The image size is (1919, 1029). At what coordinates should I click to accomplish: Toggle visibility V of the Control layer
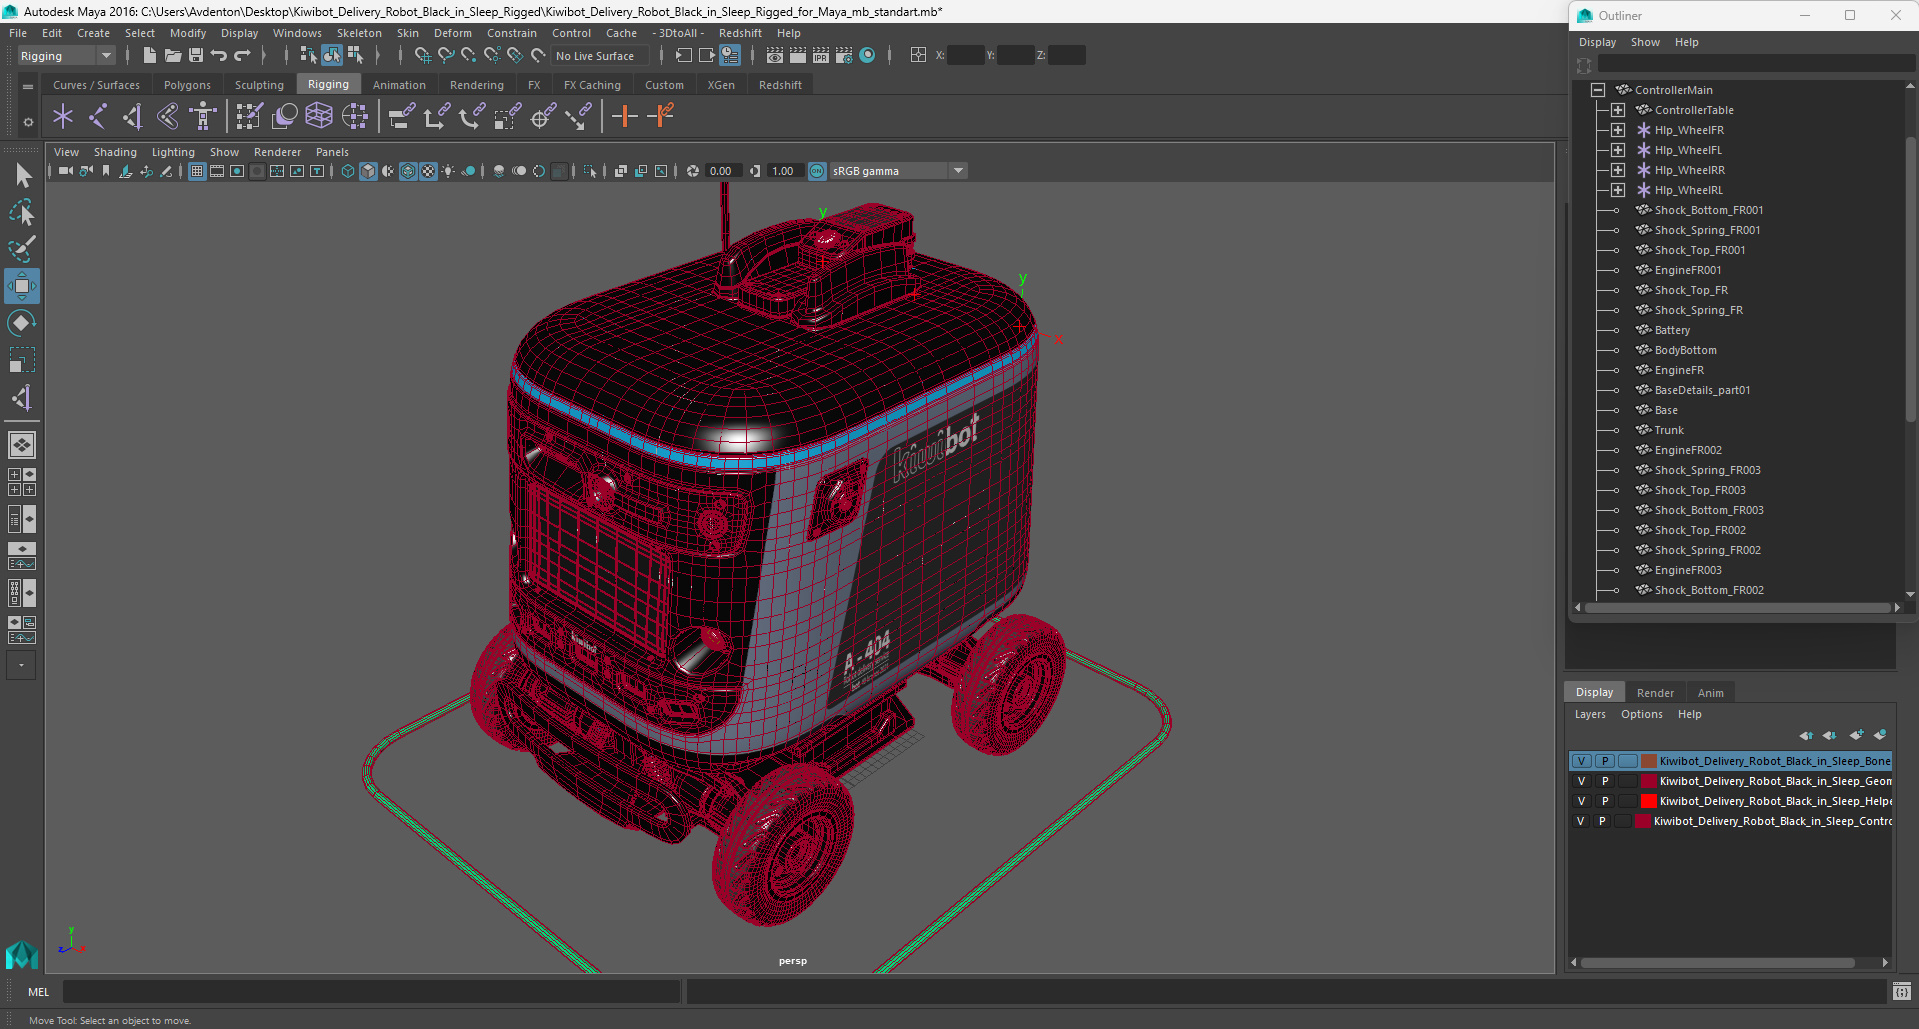[x=1580, y=821]
